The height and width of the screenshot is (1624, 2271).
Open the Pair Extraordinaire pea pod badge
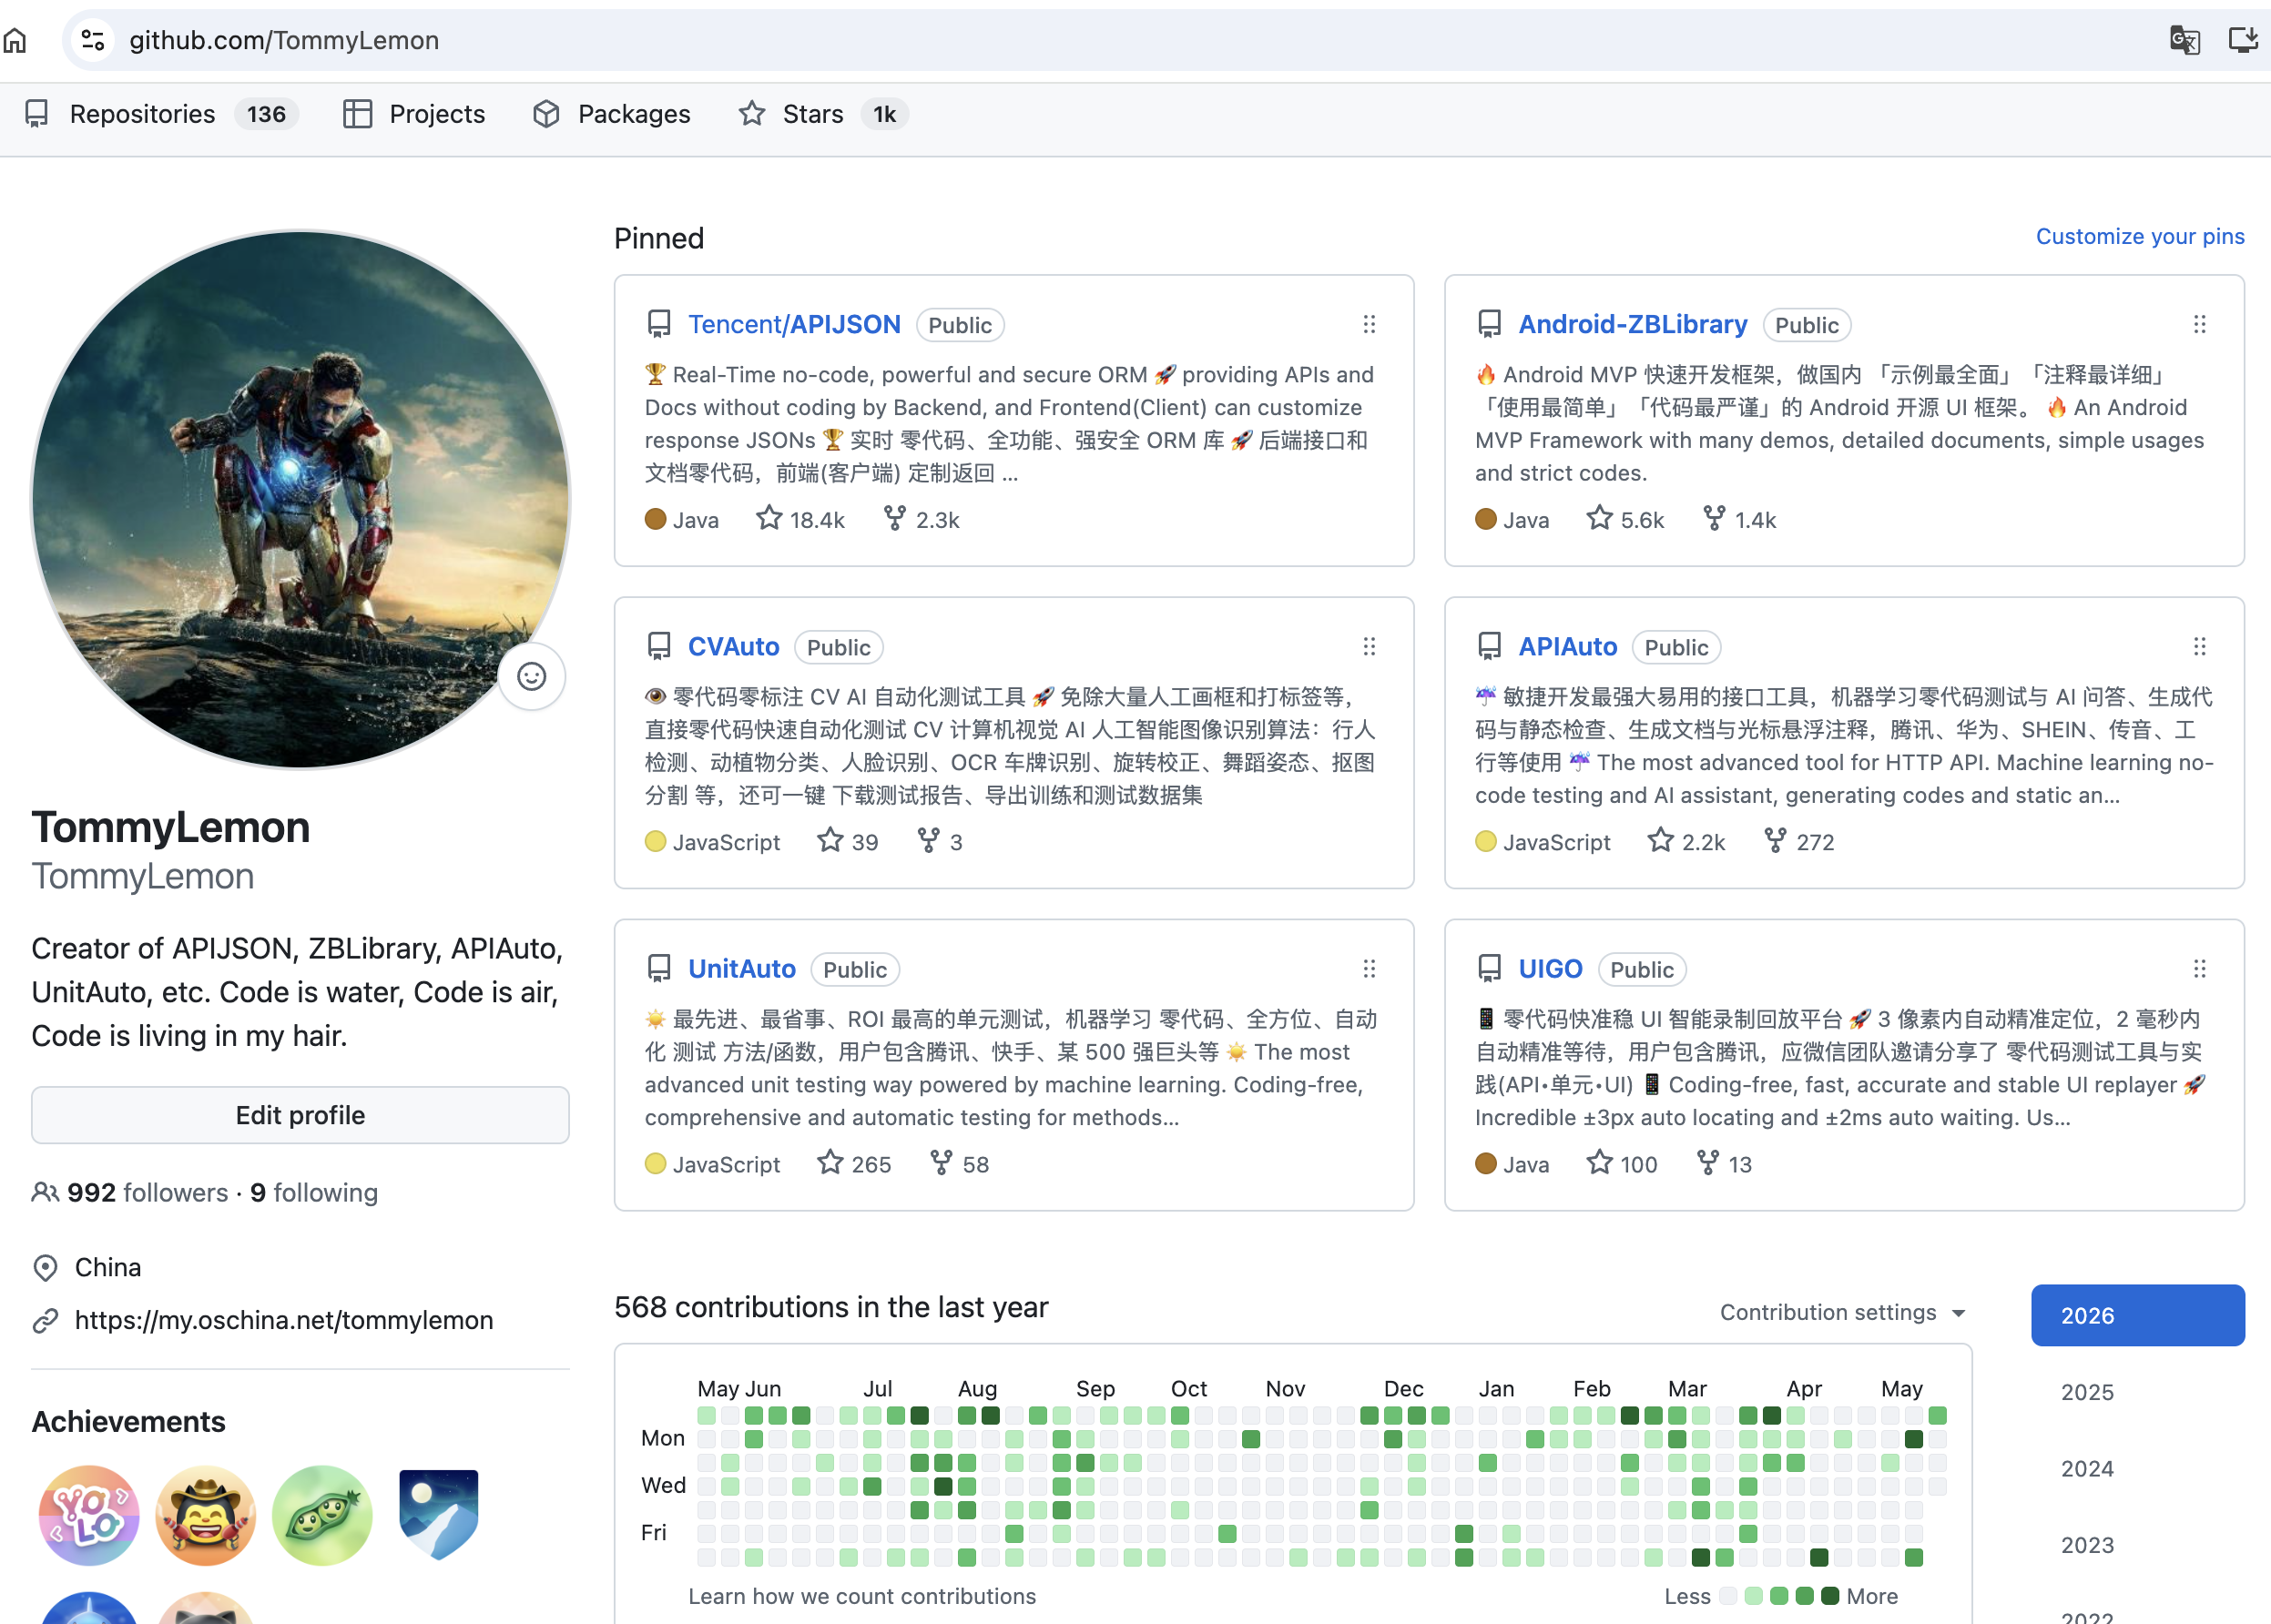pyautogui.click(x=322, y=1515)
